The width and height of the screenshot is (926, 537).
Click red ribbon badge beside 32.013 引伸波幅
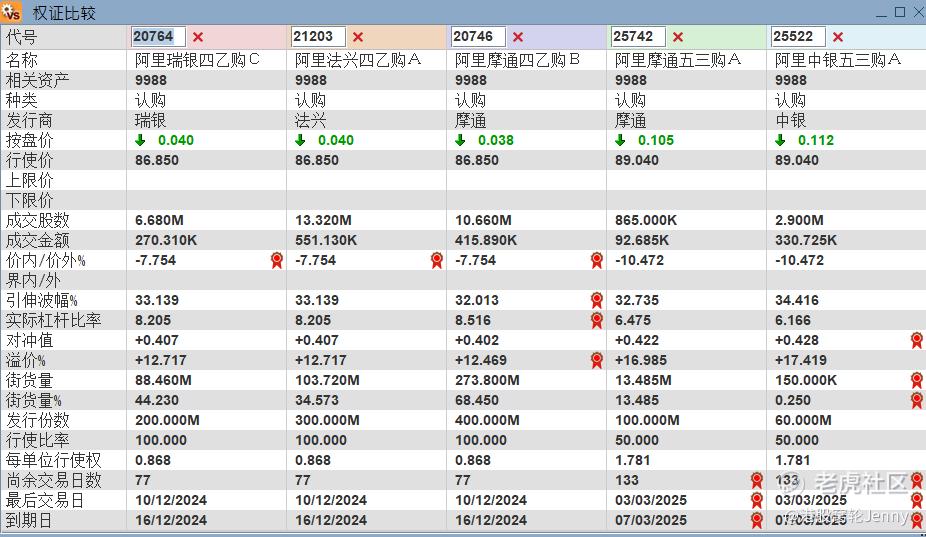[596, 300]
